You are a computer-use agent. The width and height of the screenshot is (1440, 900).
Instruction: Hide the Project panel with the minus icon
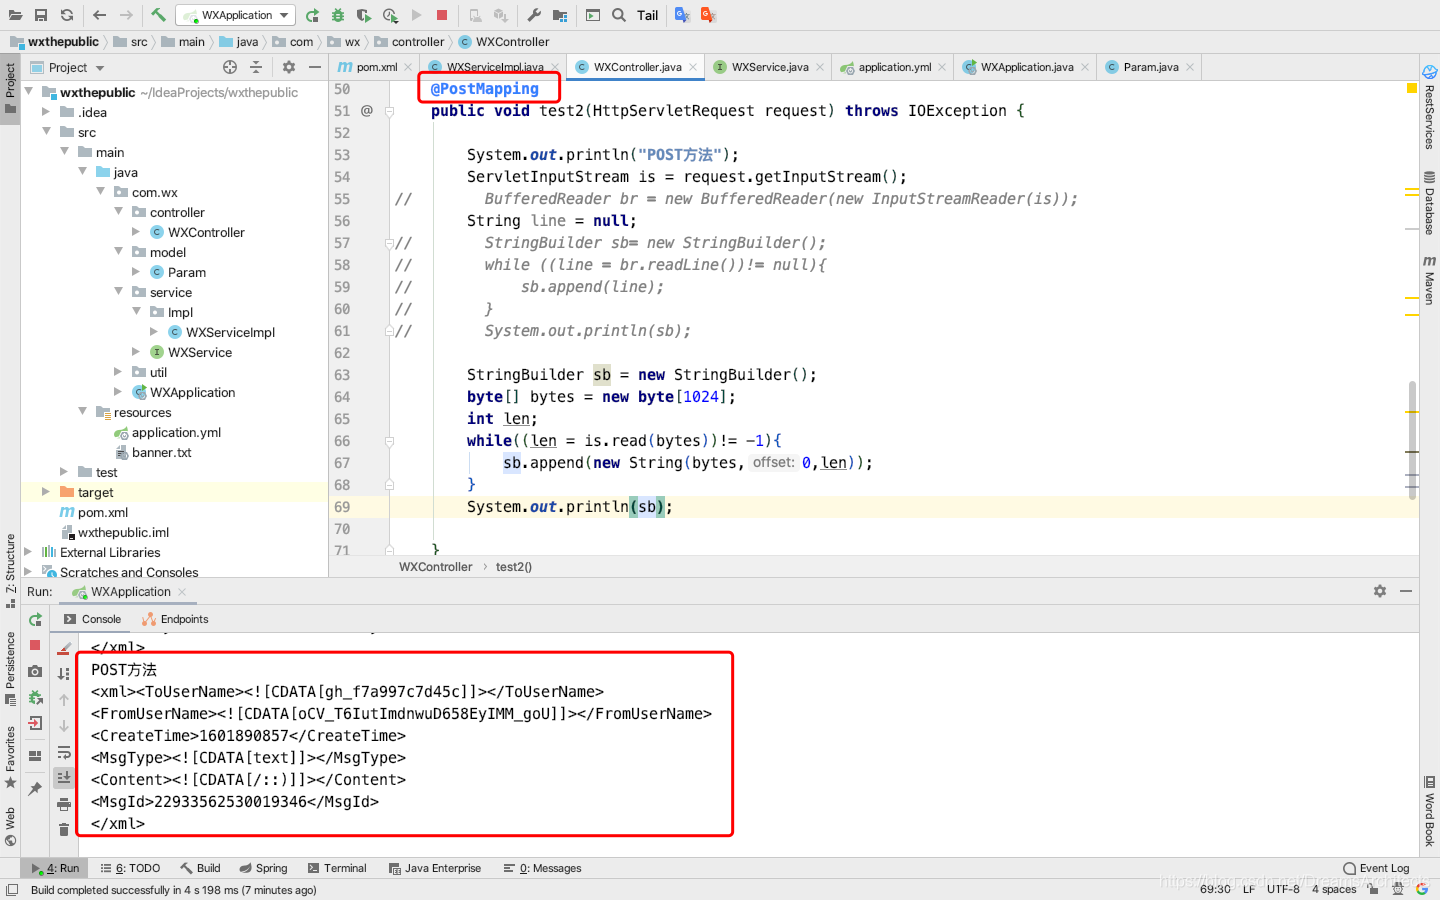315,67
